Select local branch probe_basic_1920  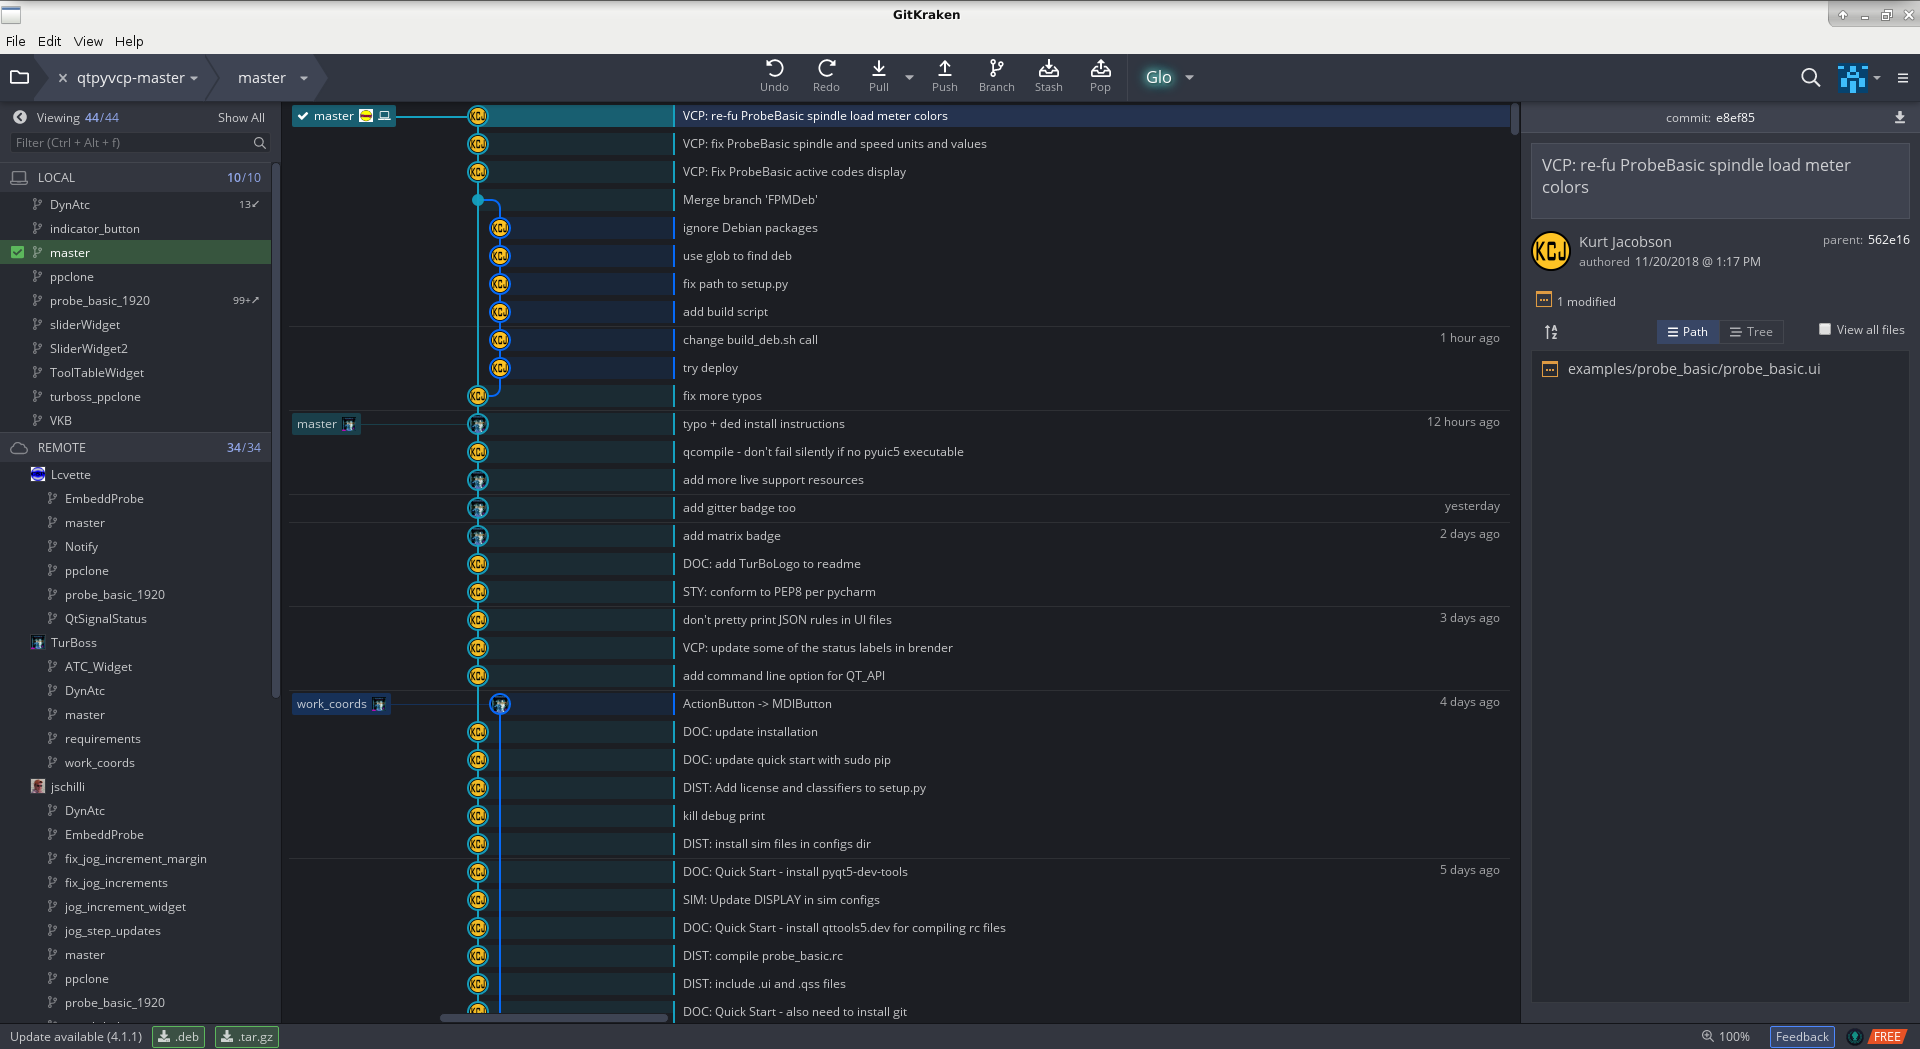[100, 301]
